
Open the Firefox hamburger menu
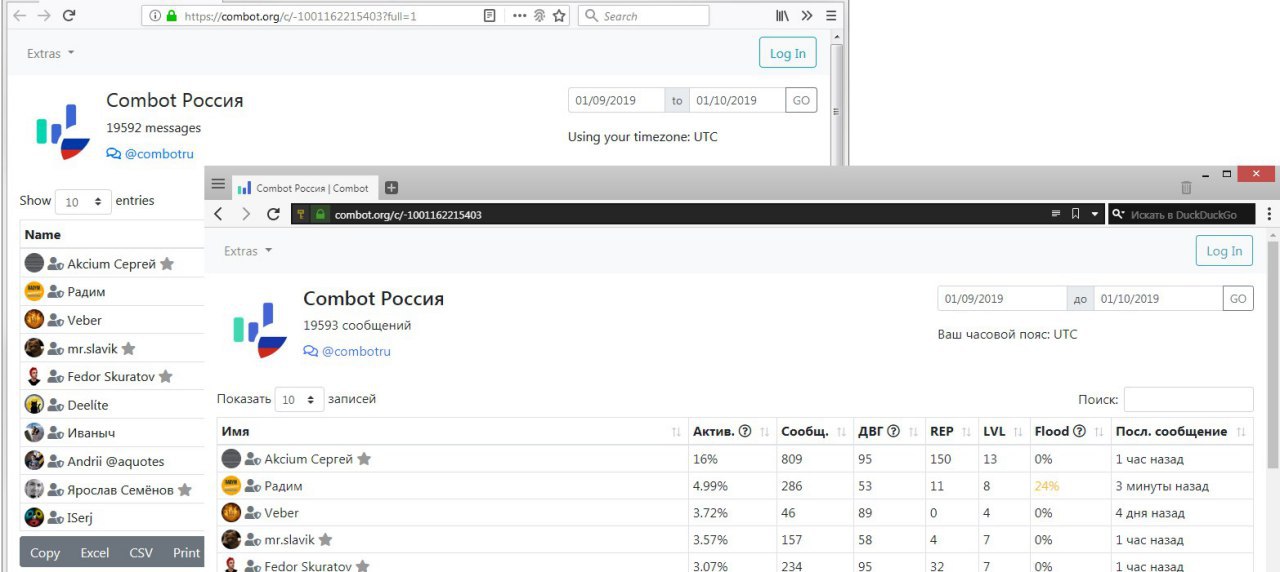tap(831, 16)
